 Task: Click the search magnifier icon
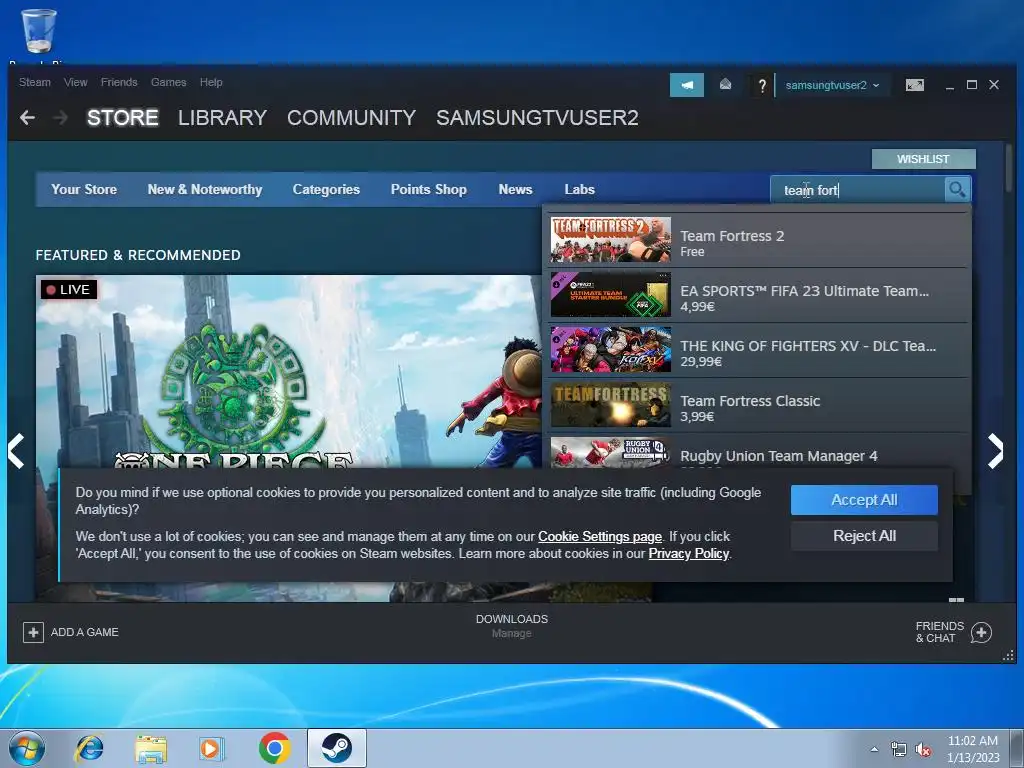point(957,189)
